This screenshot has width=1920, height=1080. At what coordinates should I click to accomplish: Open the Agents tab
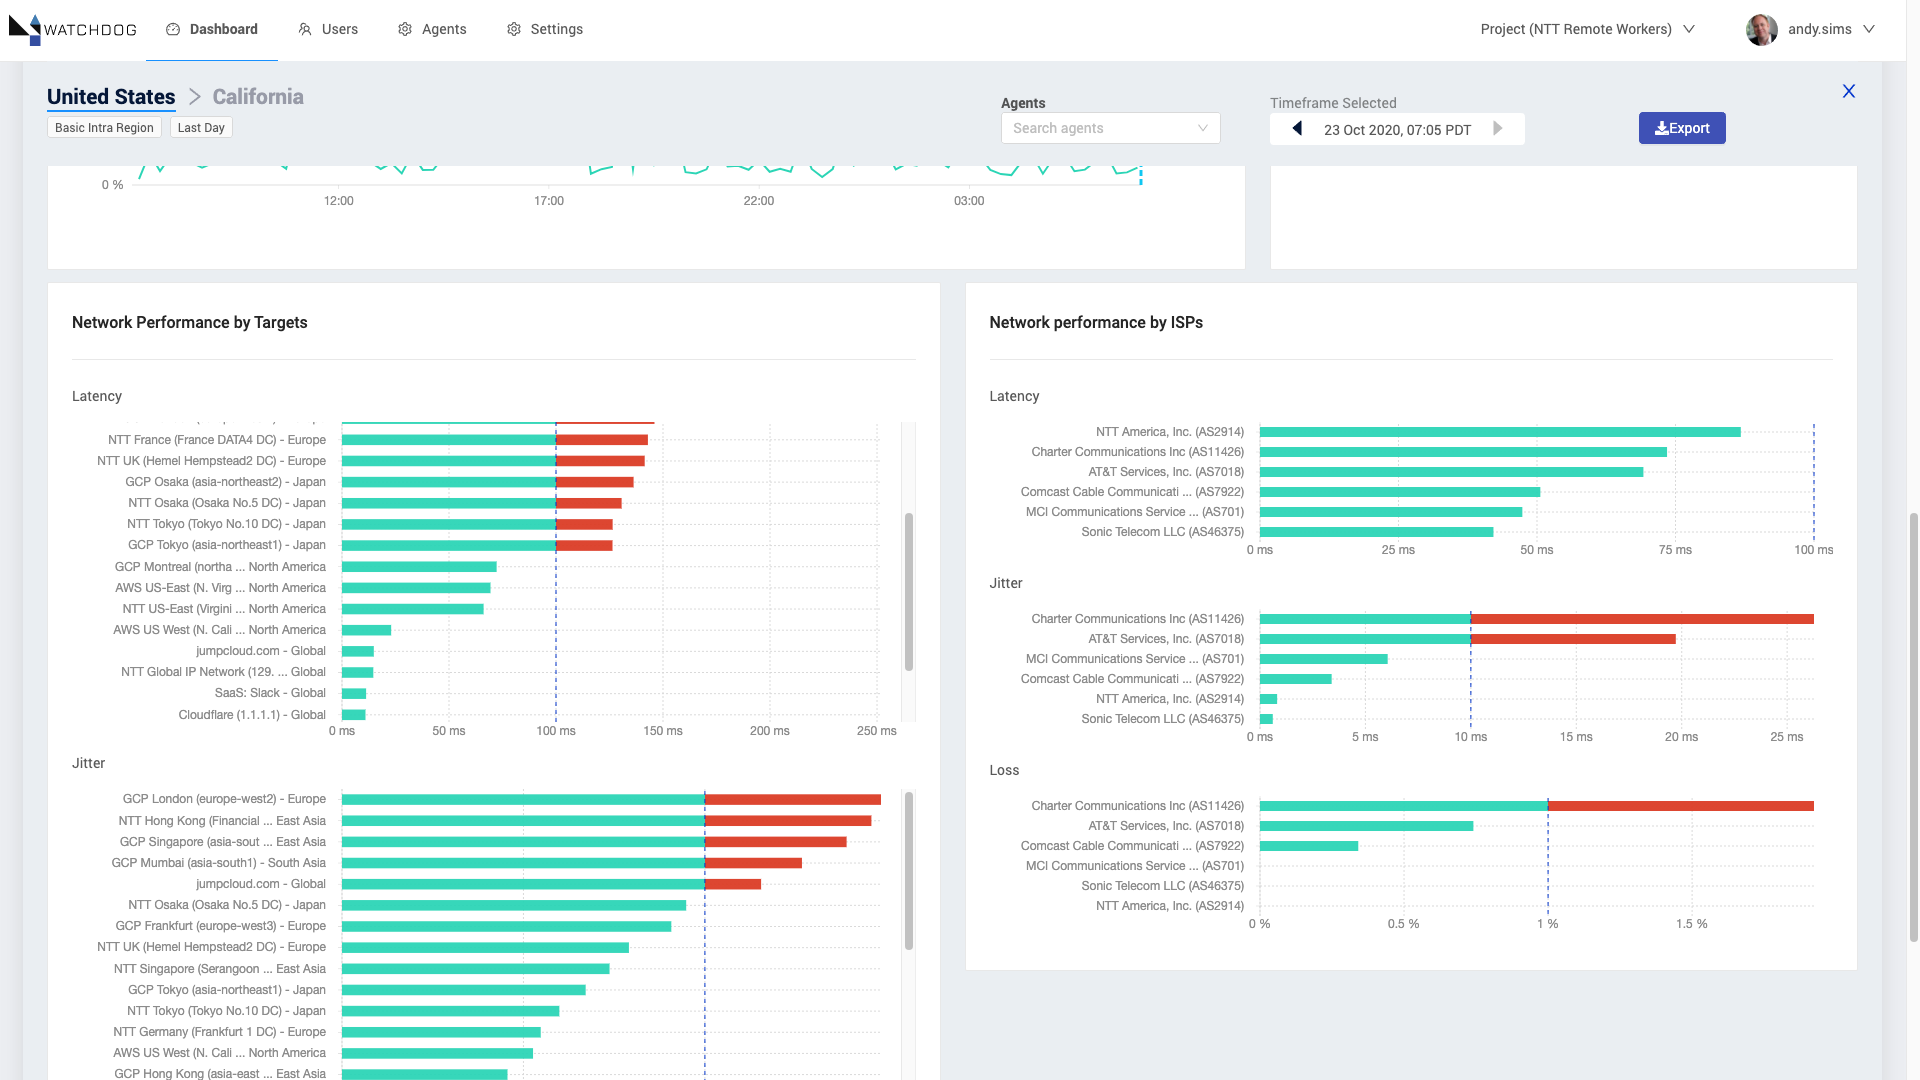[x=432, y=29]
